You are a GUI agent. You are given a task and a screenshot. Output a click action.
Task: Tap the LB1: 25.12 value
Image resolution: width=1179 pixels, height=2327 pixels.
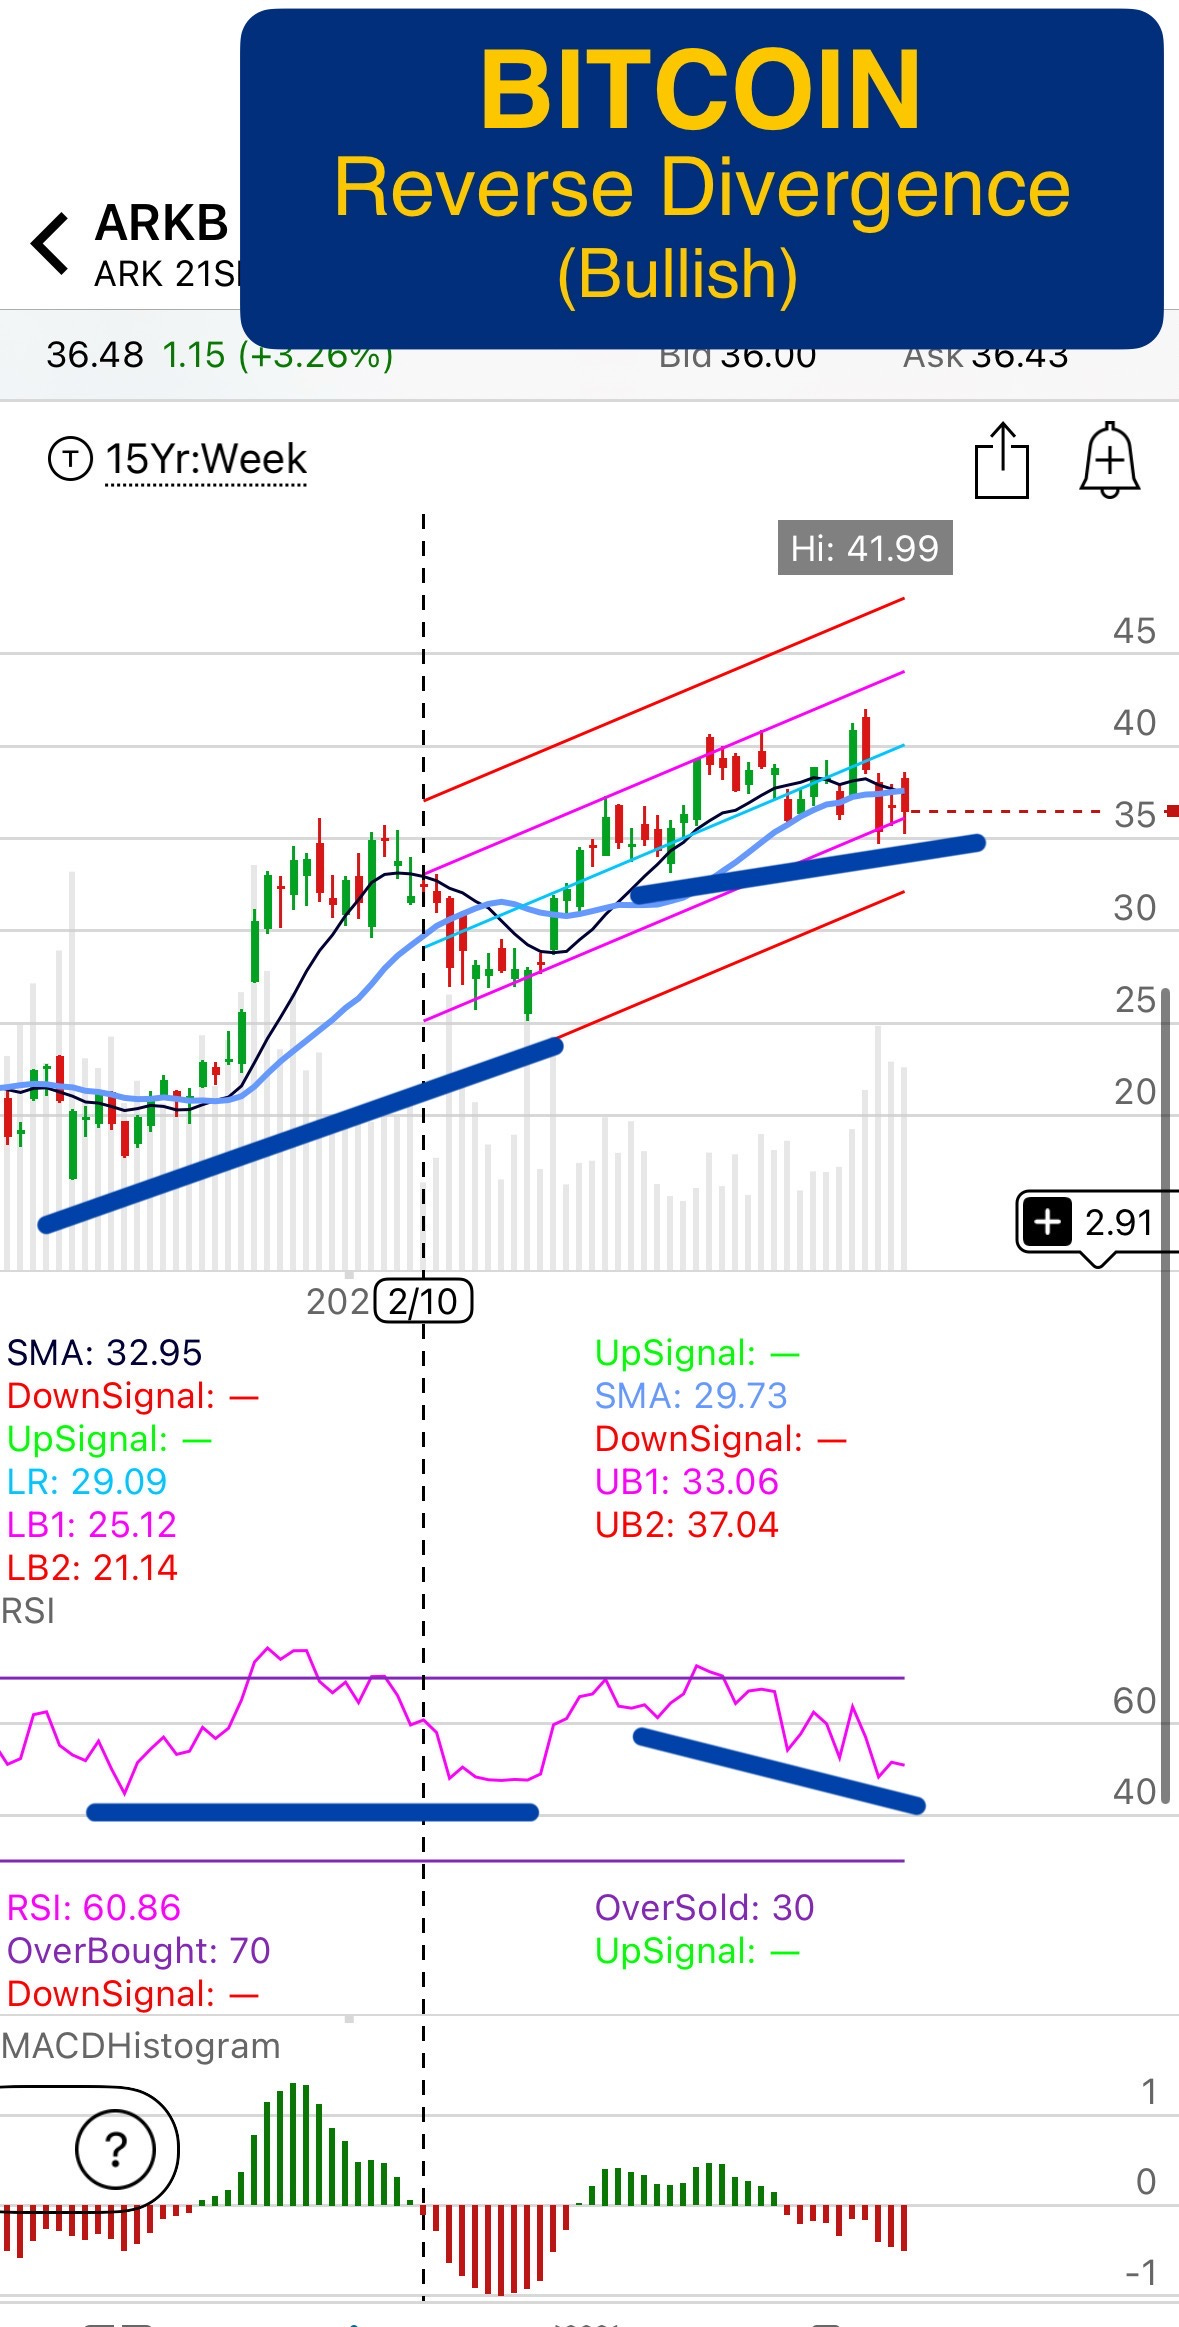pyautogui.click(x=92, y=1525)
